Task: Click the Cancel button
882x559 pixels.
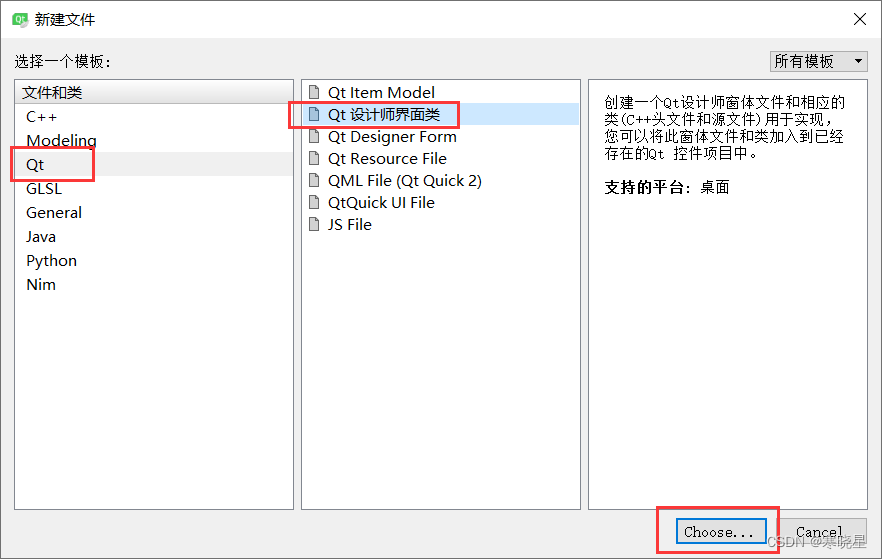Action: click(822, 531)
